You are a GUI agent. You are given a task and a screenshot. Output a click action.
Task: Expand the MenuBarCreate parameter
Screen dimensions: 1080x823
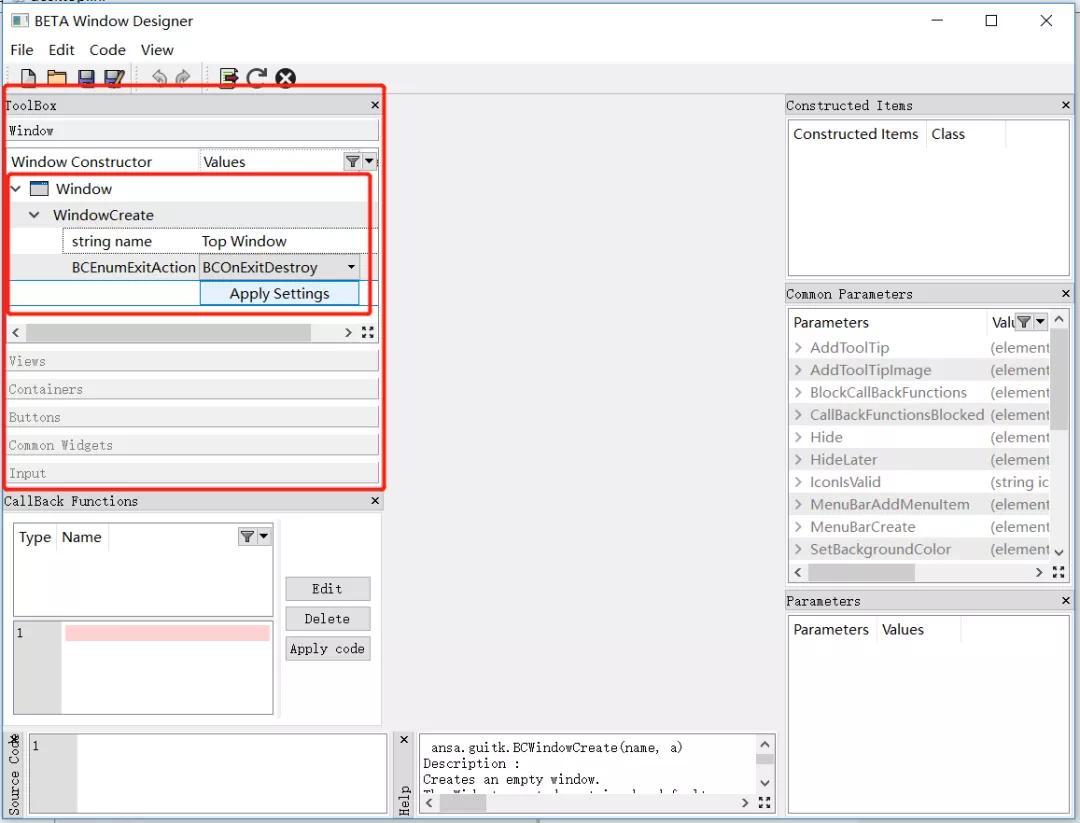[798, 526]
